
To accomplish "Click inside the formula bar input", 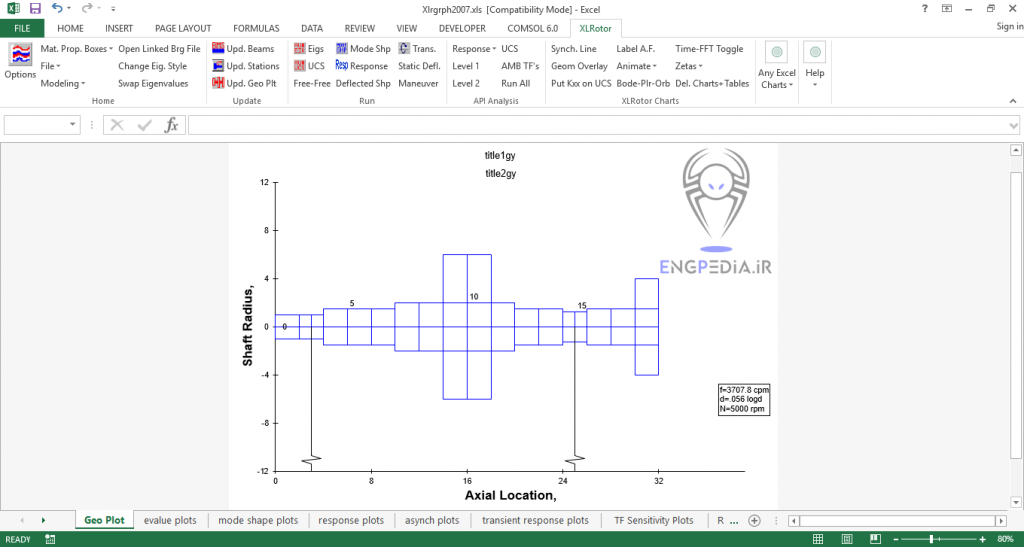I will coord(600,125).
